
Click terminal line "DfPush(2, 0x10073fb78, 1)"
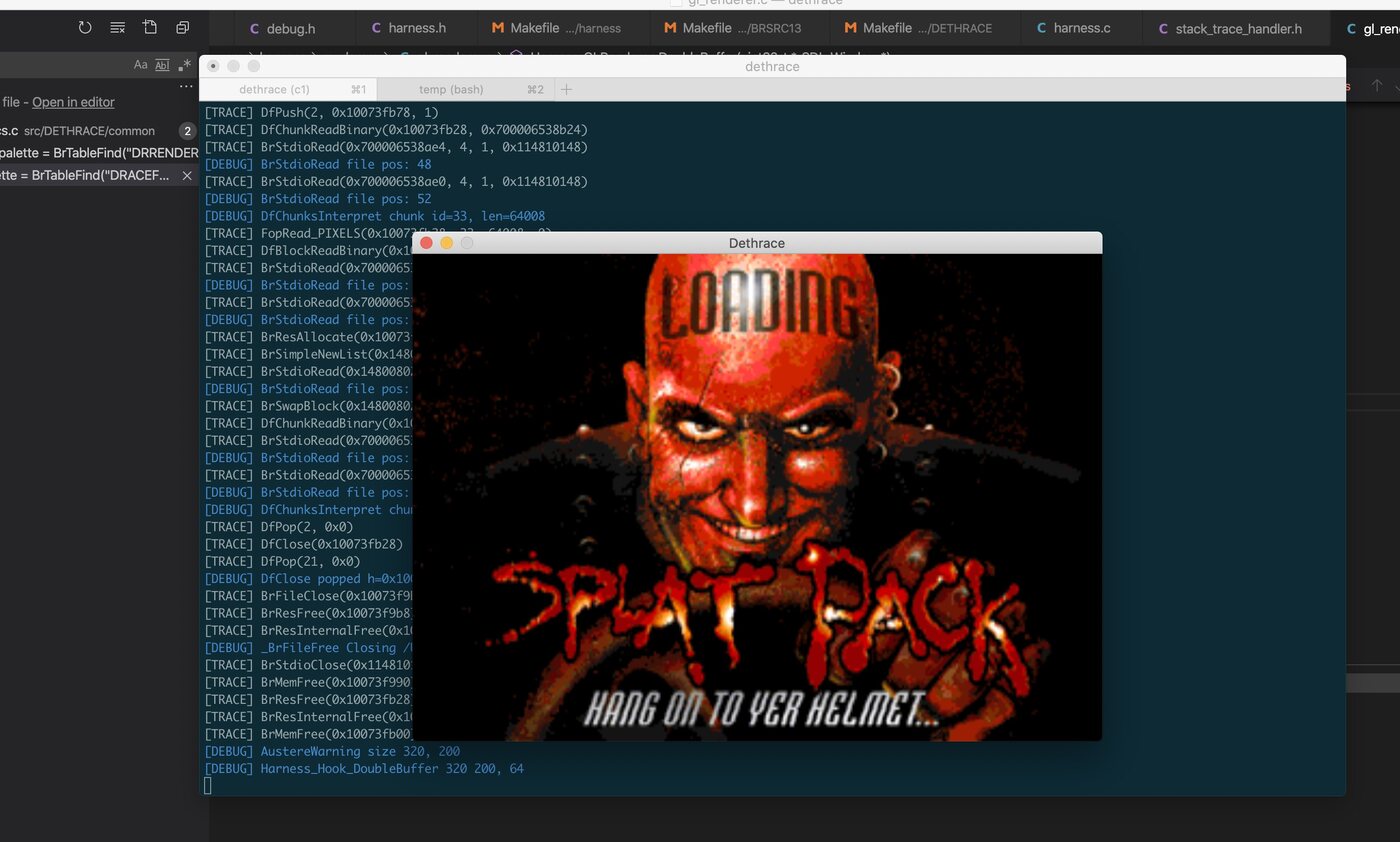point(321,113)
